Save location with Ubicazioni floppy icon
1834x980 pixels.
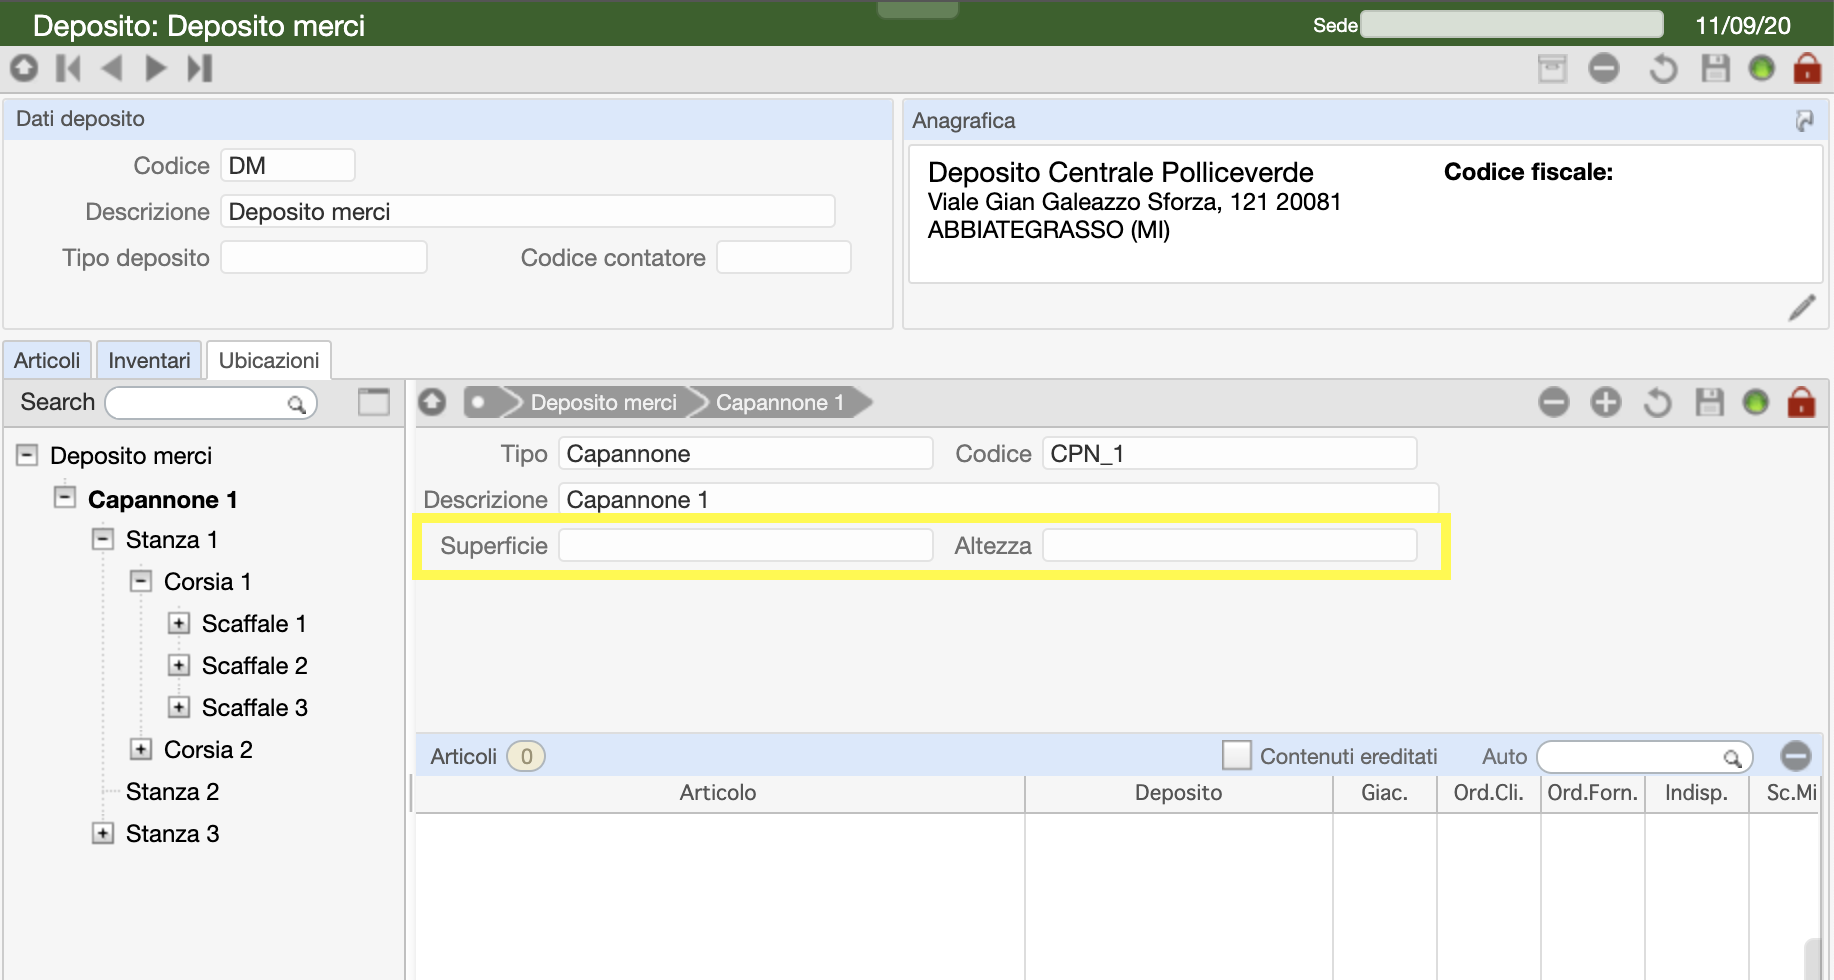click(1709, 402)
